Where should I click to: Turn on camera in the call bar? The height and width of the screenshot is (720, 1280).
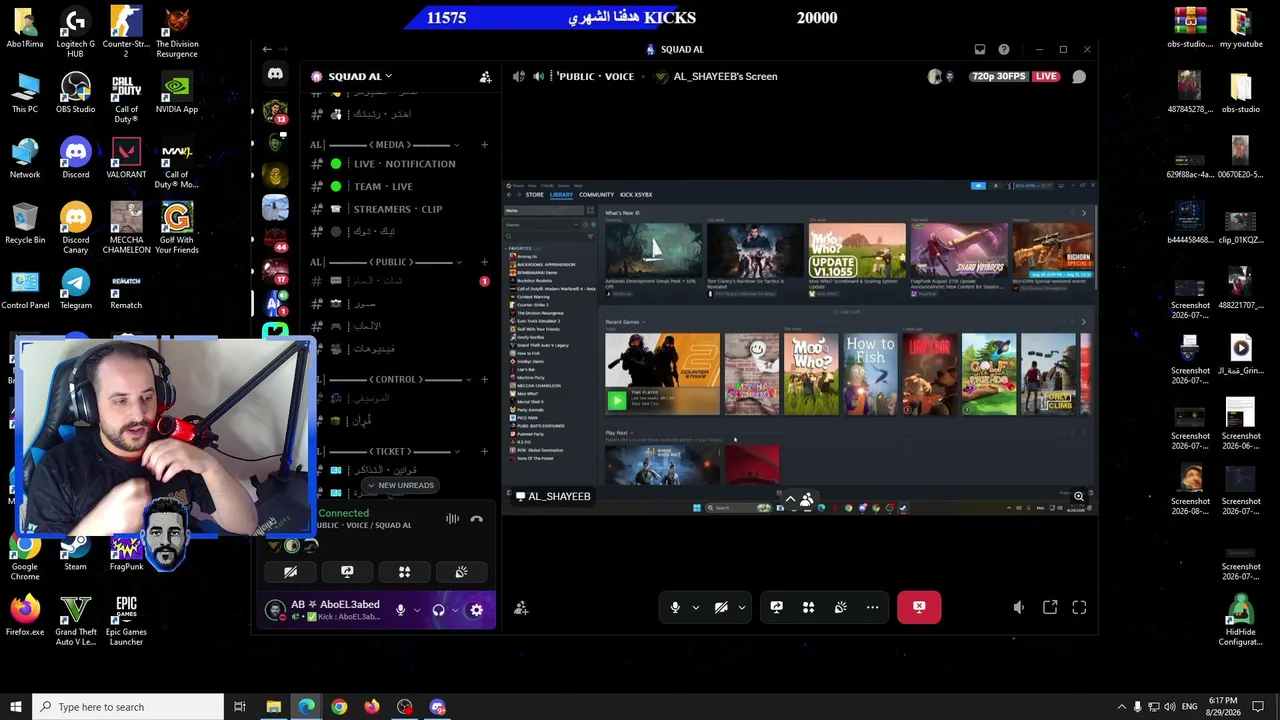721,607
